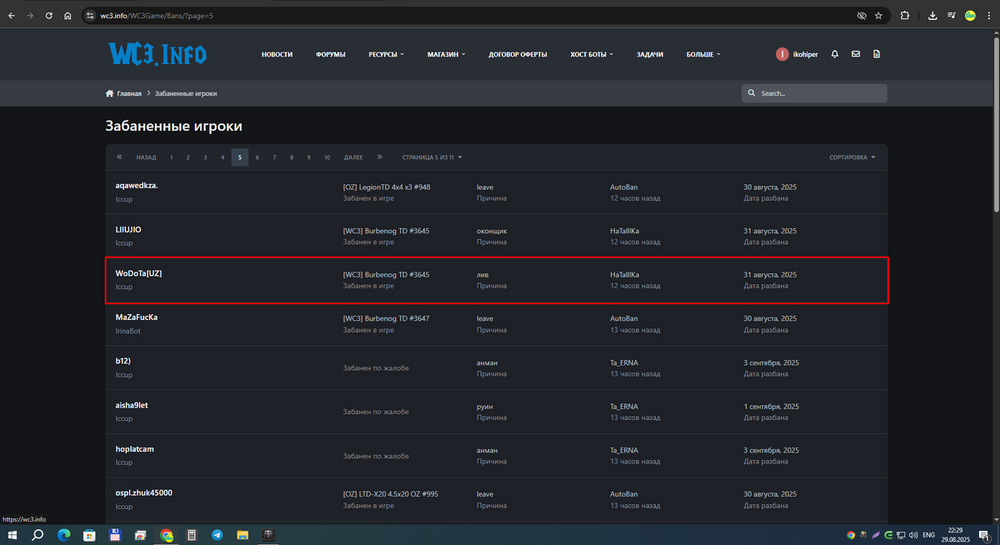
Task: Open banned player WoDoTa[UZ] entry
Action: click(x=138, y=273)
